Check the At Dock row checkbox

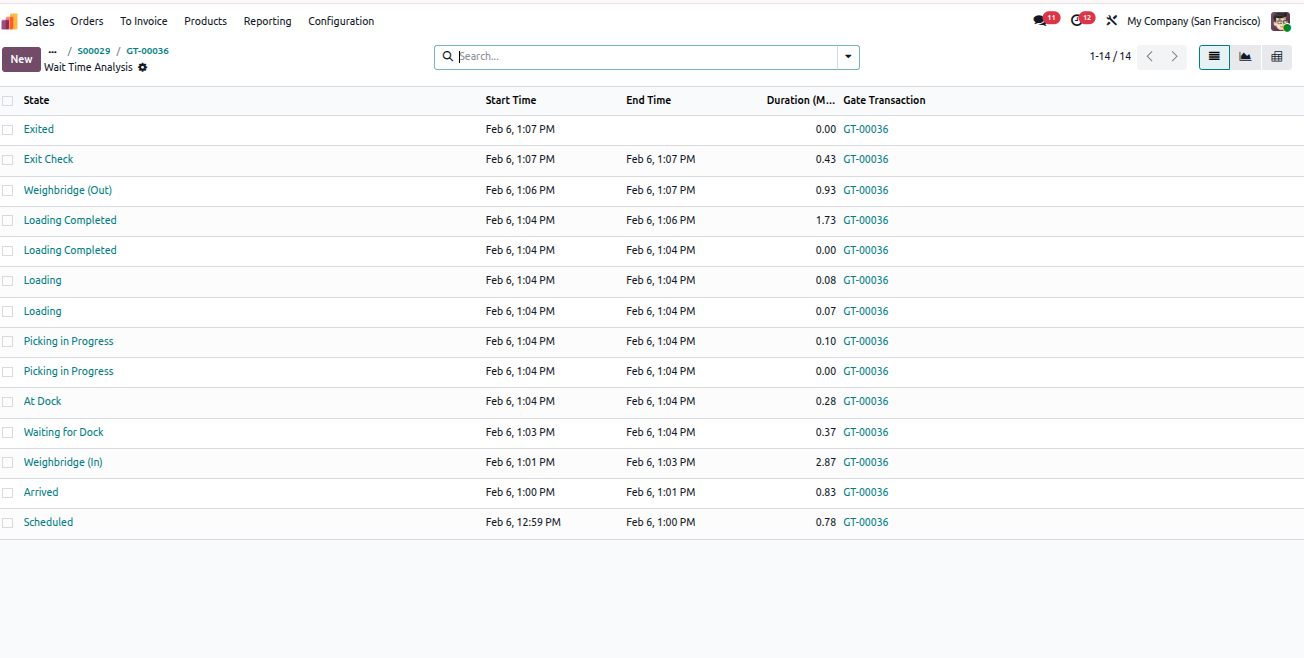[8, 402]
